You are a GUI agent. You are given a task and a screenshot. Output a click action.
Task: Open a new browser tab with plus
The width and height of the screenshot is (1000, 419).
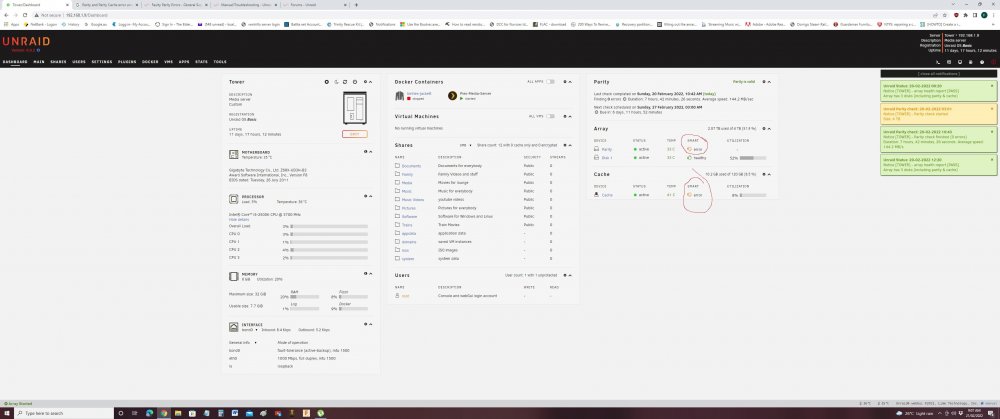pyautogui.click(x=356, y=4)
